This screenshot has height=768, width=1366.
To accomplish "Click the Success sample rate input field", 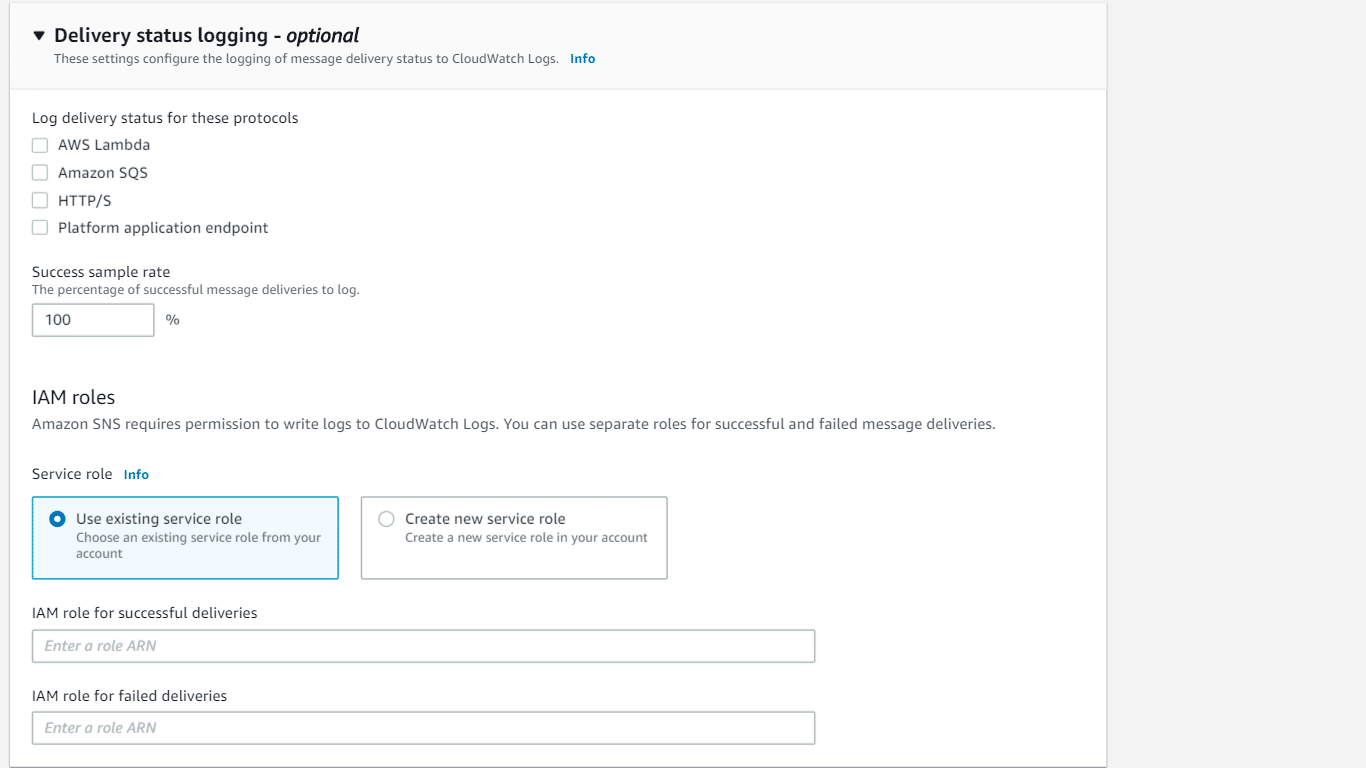I will click(92, 319).
